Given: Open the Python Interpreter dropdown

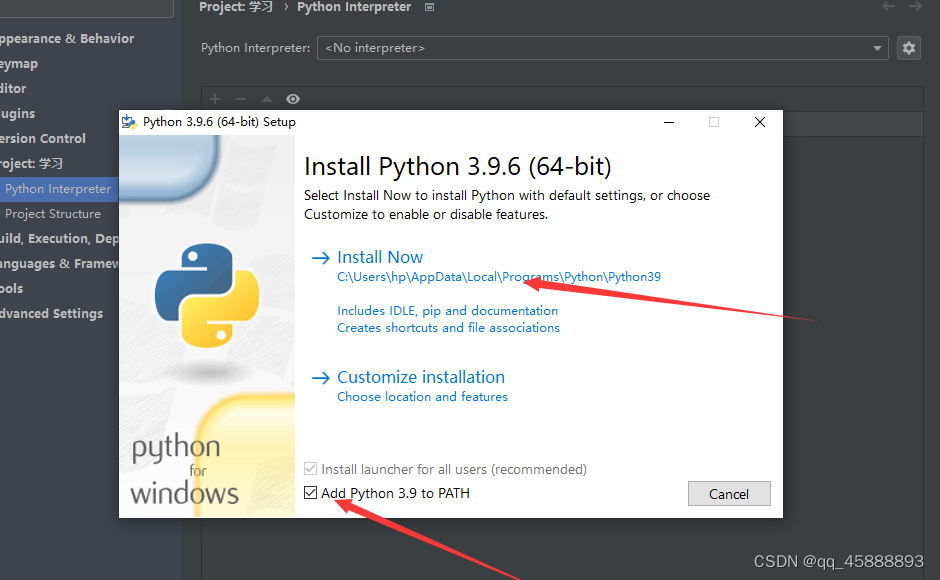Looking at the screenshot, I should (x=602, y=48).
